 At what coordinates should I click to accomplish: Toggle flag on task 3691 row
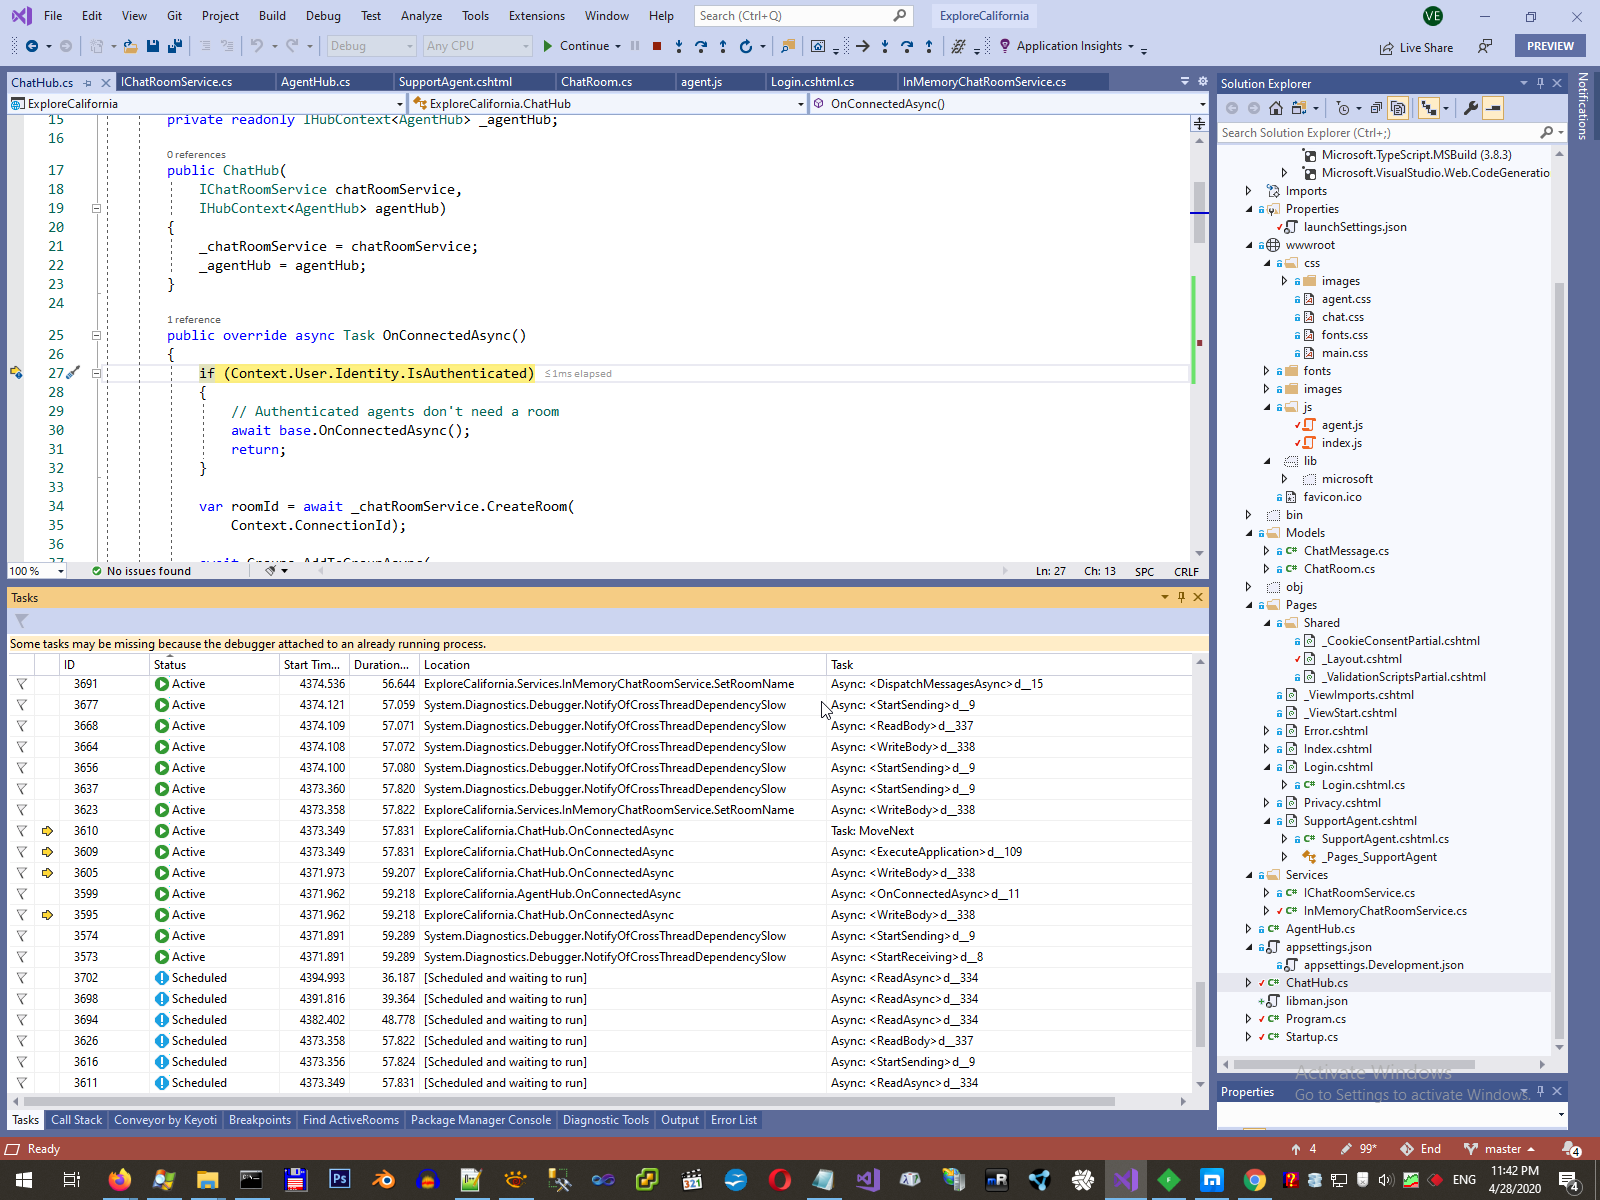coord(21,684)
